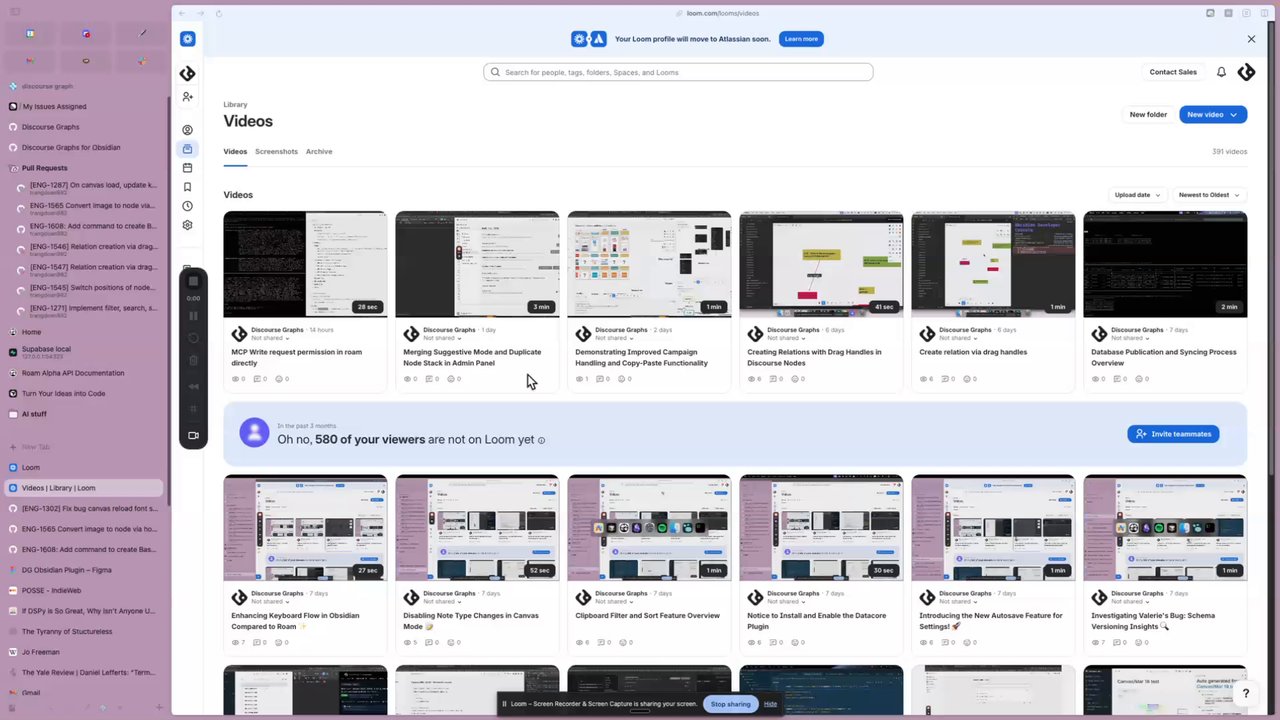Open the Discourse Graphs workspace icon in sidebar
Image resolution: width=1280 pixels, height=720 pixels.
tap(187, 74)
